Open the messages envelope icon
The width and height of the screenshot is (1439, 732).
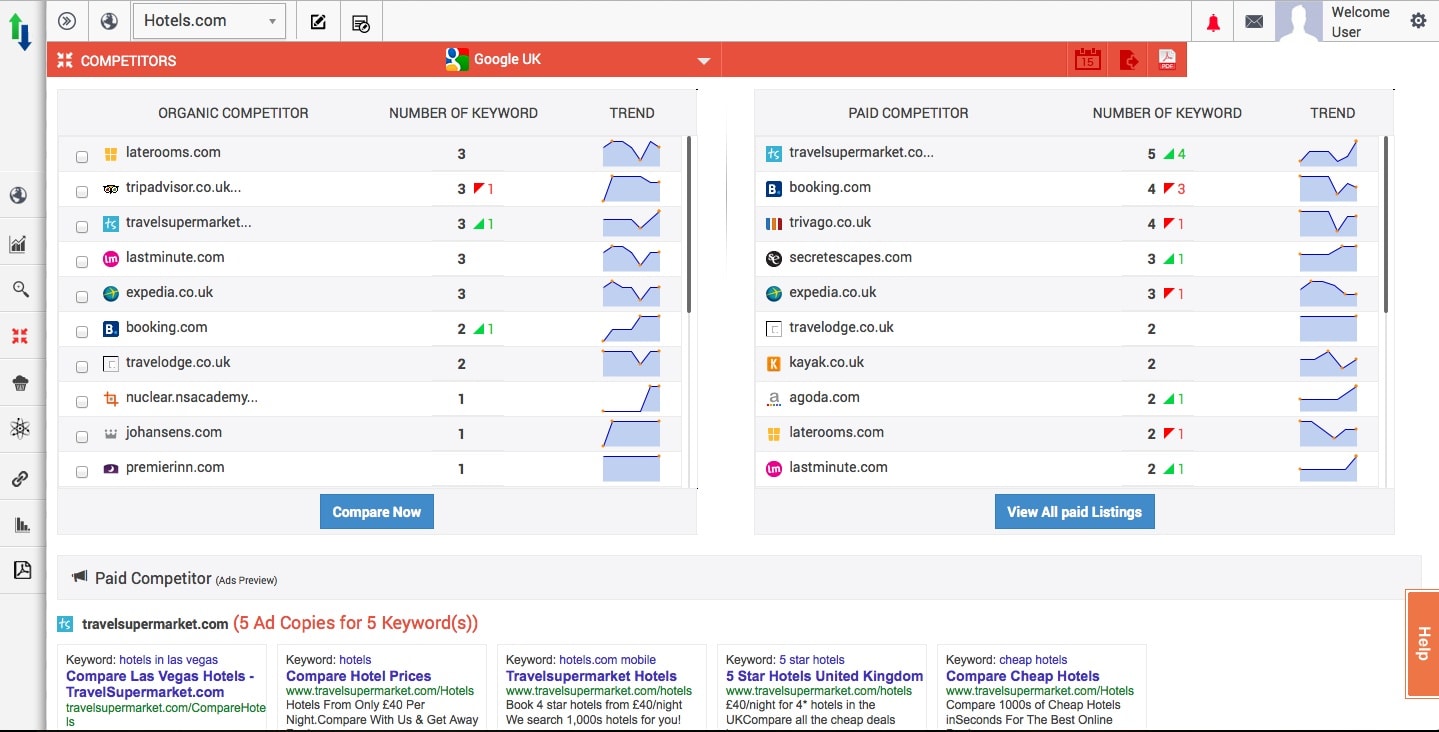(x=1254, y=22)
